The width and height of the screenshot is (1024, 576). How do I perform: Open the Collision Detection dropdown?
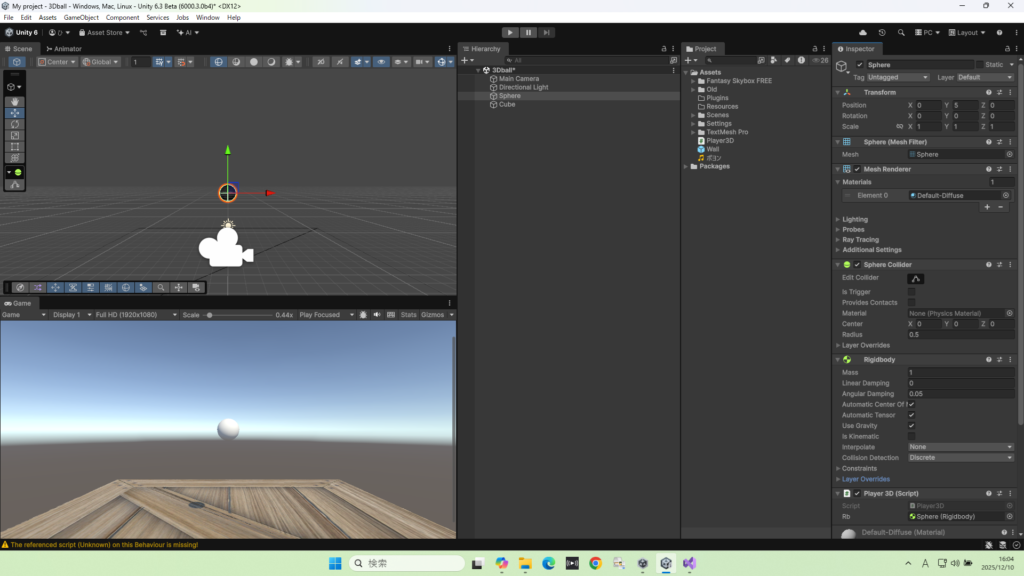960,458
